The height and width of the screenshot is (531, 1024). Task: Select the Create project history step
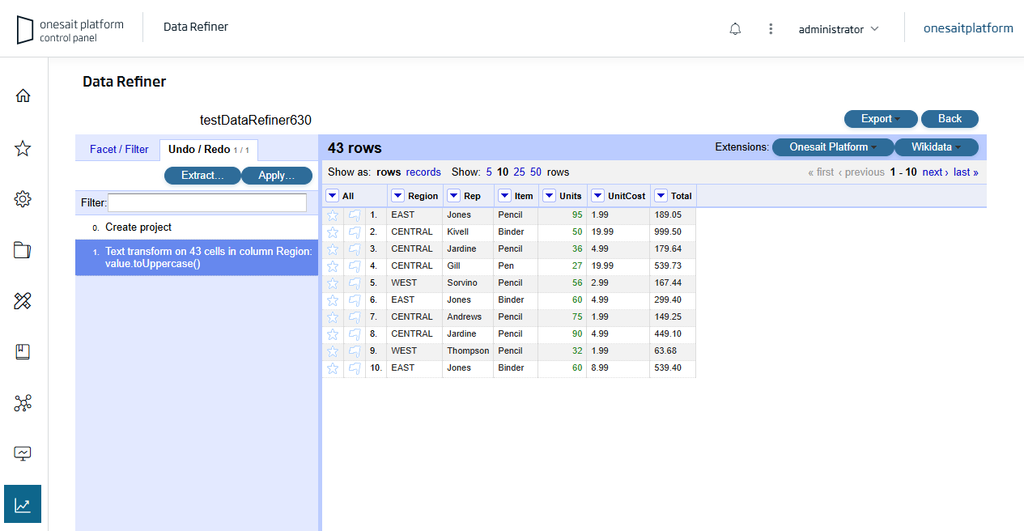tap(138, 228)
